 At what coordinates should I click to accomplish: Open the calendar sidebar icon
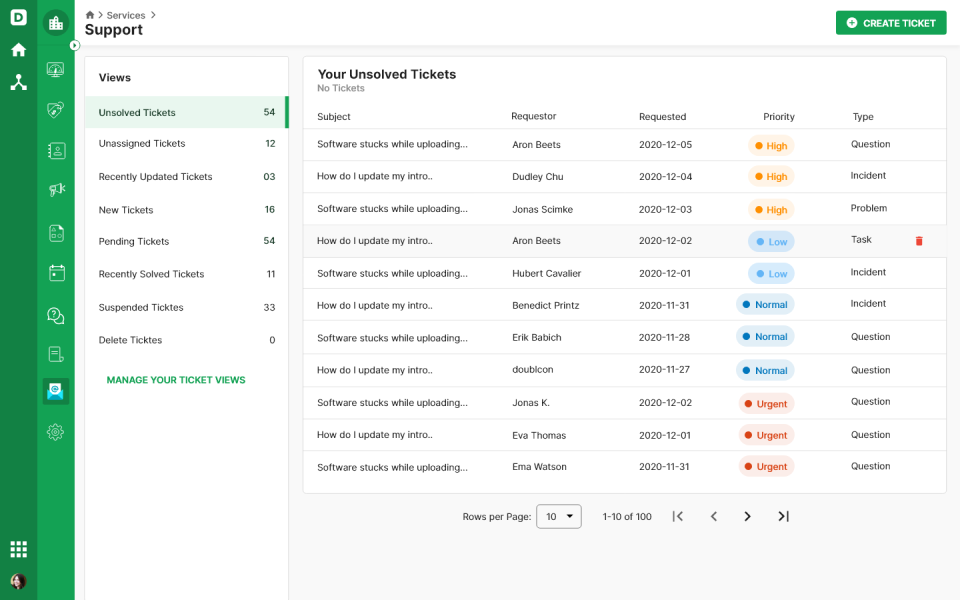click(x=56, y=273)
